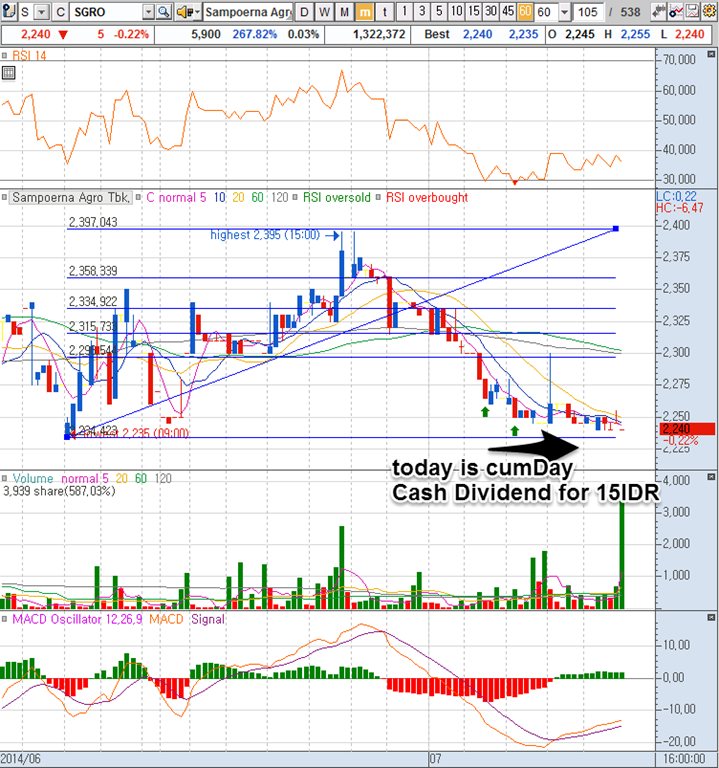Screen dimensions: 719x768
Task: Close the Volume panel via corner icon
Action: tap(711, 477)
